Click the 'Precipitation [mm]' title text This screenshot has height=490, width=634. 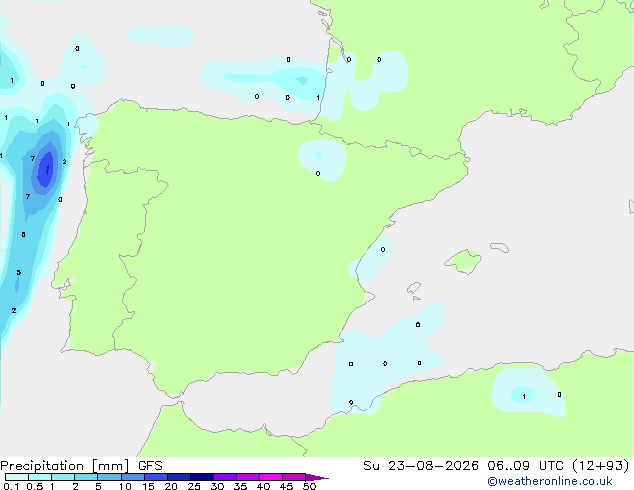[65, 466]
